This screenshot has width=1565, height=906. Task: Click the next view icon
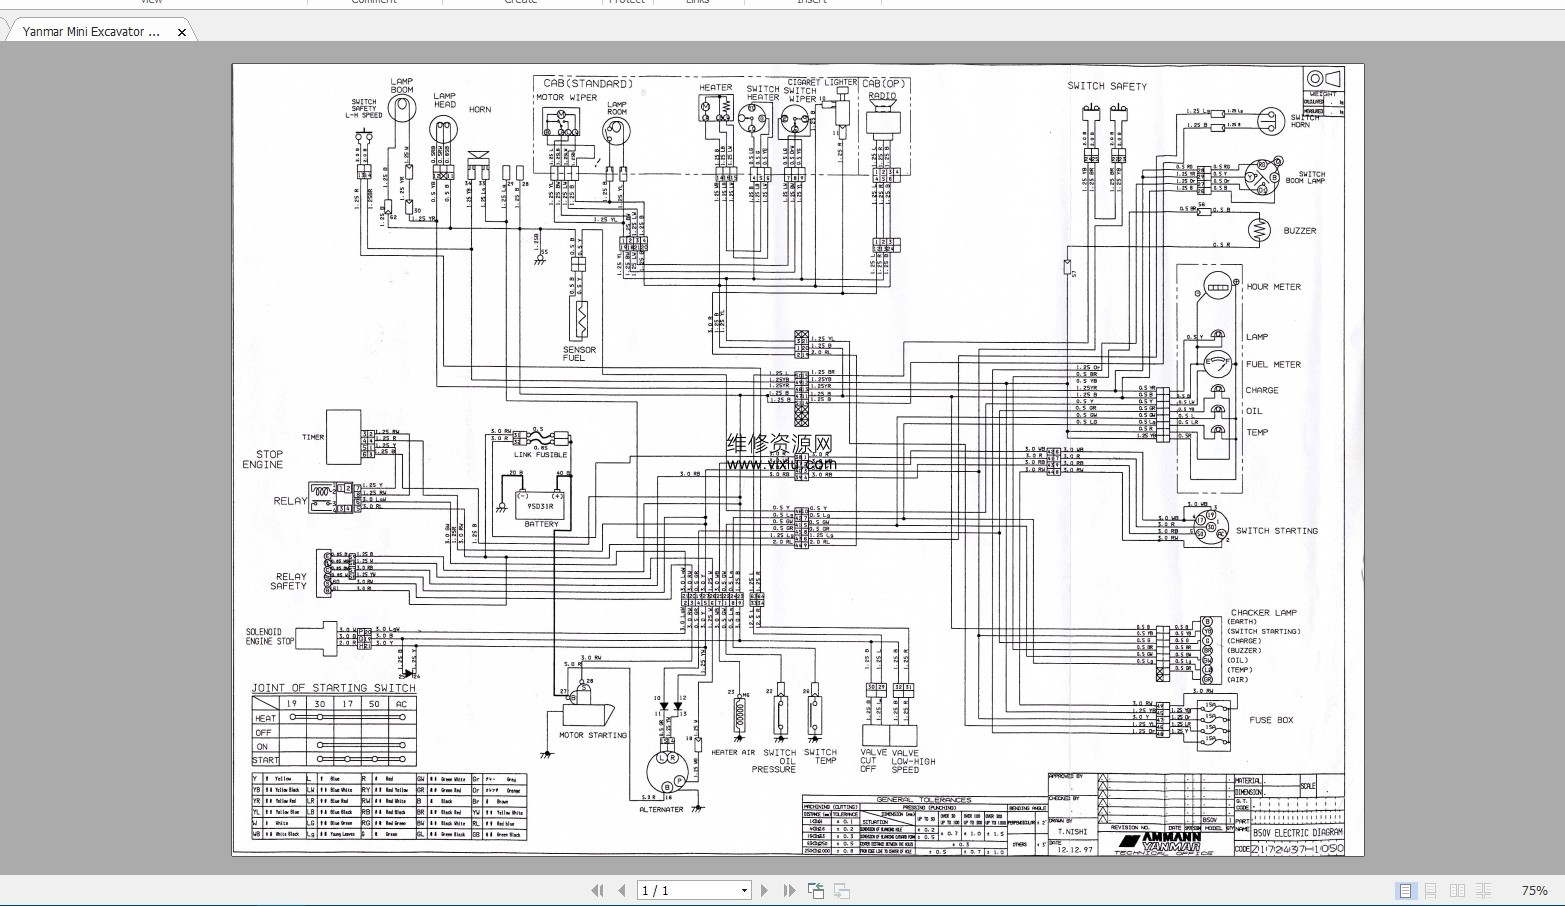[x=842, y=890]
